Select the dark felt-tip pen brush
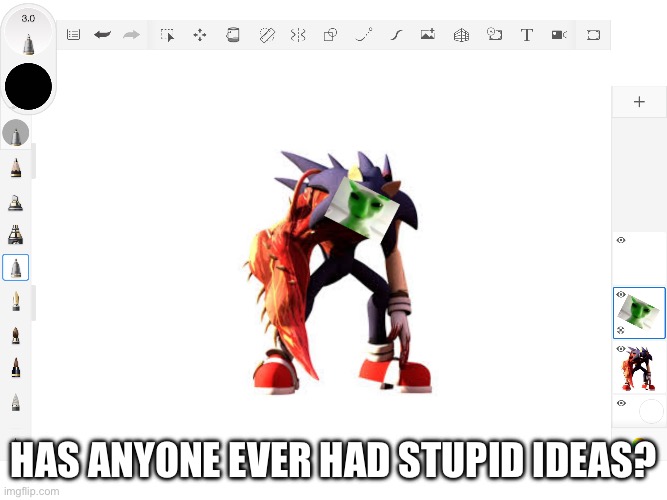Screen dimensions: 667x500 point(16,368)
